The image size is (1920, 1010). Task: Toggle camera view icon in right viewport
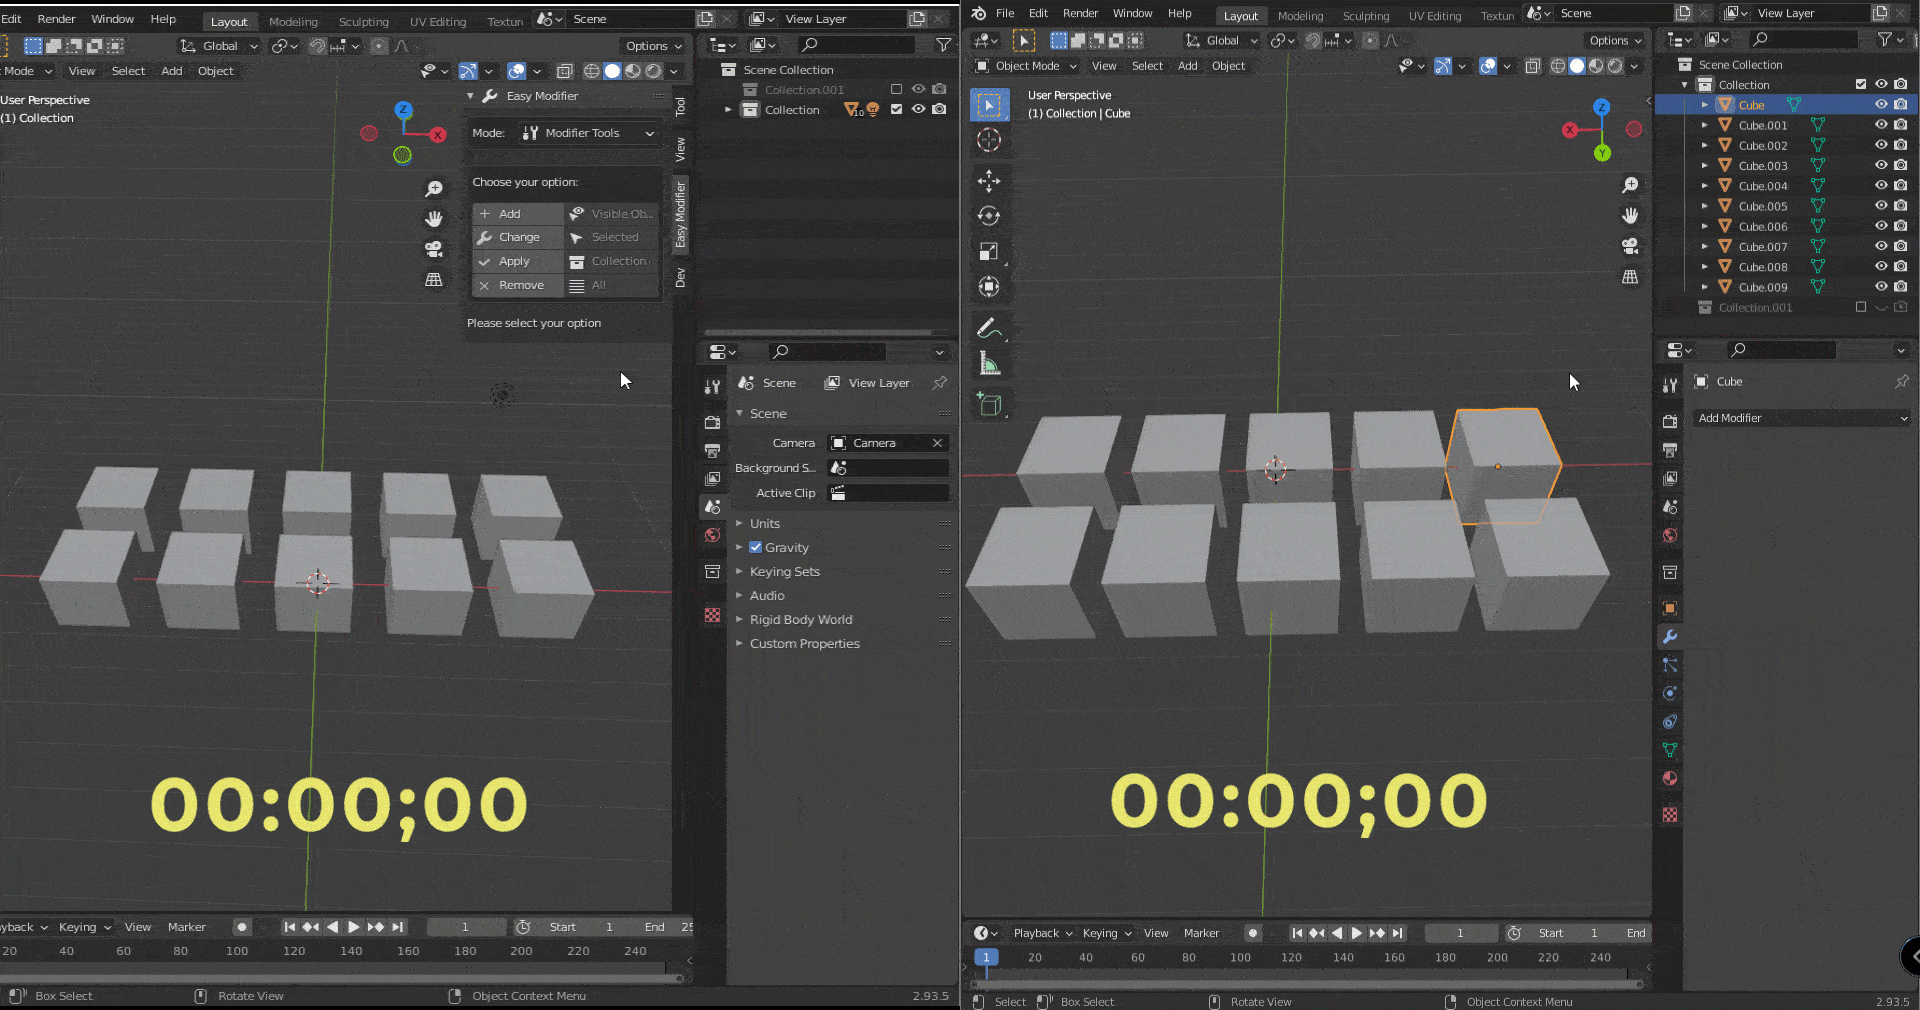(1630, 246)
